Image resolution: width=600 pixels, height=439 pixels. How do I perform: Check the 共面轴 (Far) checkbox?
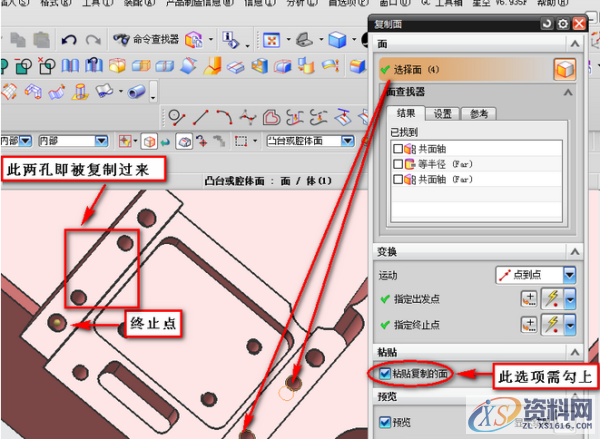[398, 179]
